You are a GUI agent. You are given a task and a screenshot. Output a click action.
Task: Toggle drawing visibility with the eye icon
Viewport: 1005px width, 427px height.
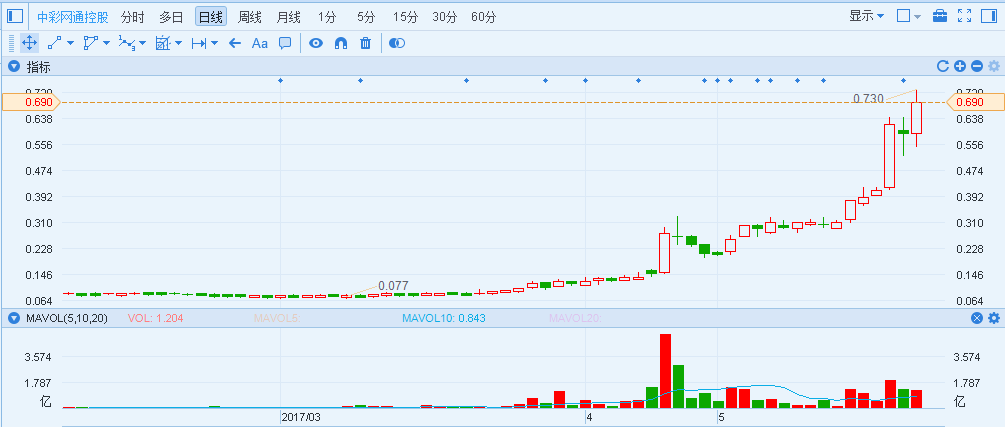tap(315, 43)
